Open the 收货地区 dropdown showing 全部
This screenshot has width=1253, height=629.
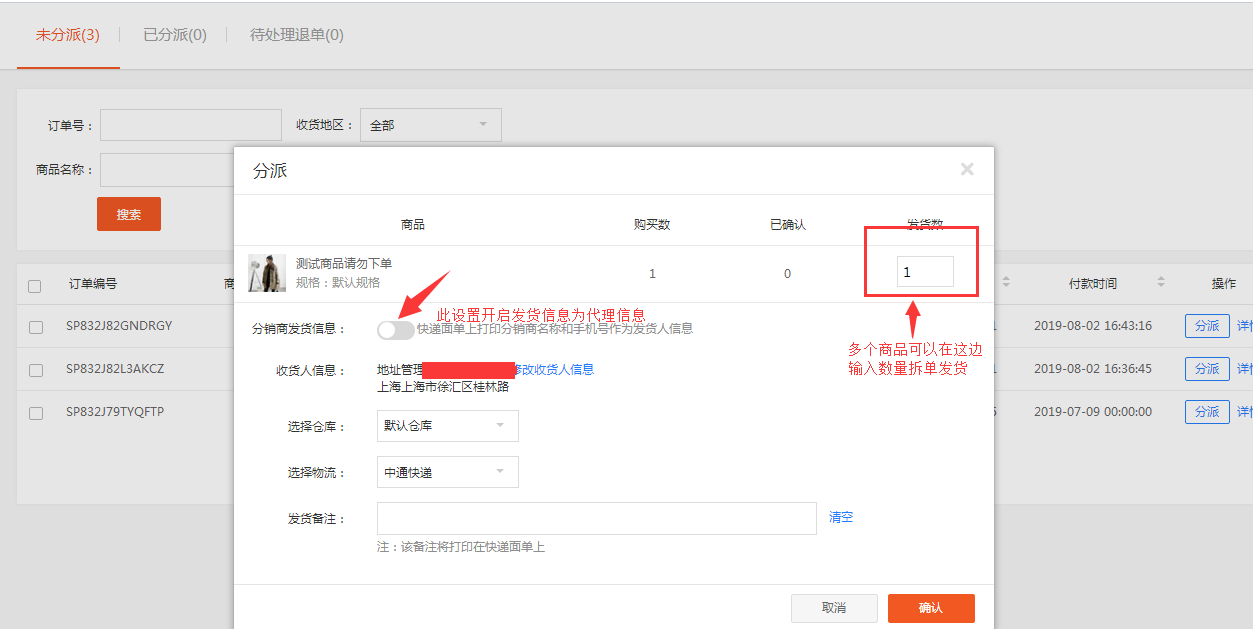[431, 125]
